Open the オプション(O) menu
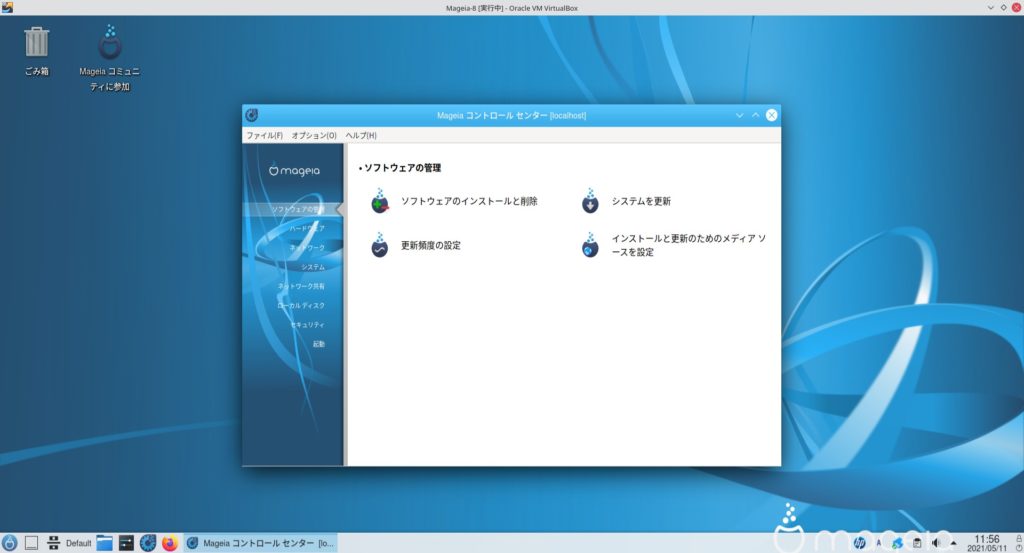This screenshot has height=553, width=1024. [x=314, y=135]
